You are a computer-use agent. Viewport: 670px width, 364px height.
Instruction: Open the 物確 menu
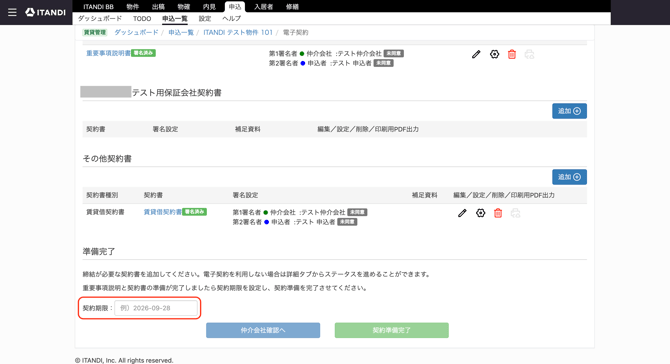(184, 6)
